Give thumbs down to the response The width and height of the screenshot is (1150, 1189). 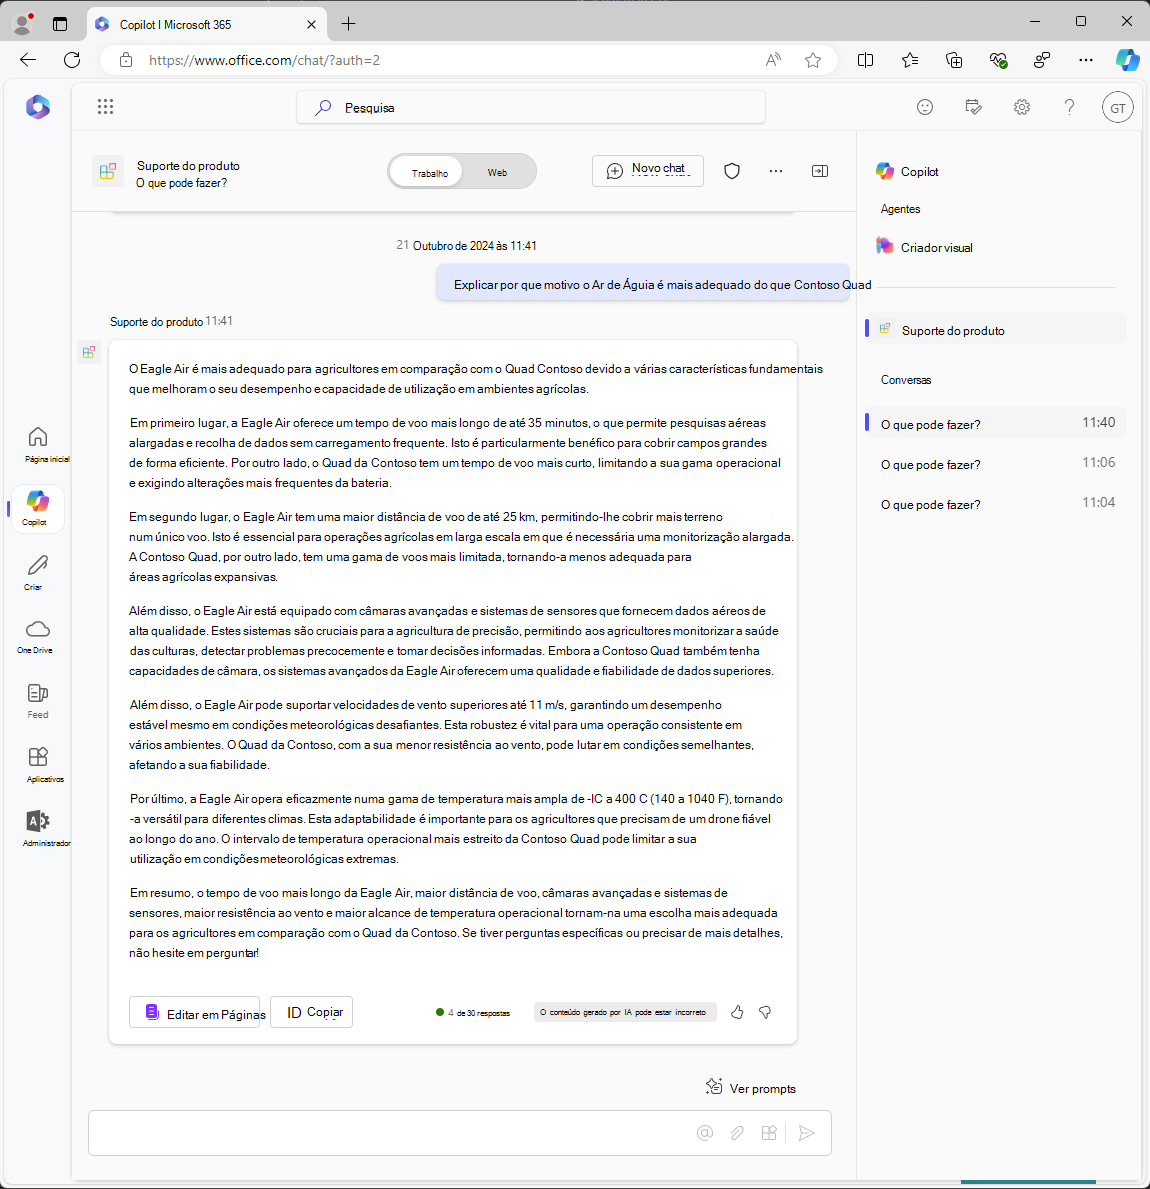[765, 1012]
